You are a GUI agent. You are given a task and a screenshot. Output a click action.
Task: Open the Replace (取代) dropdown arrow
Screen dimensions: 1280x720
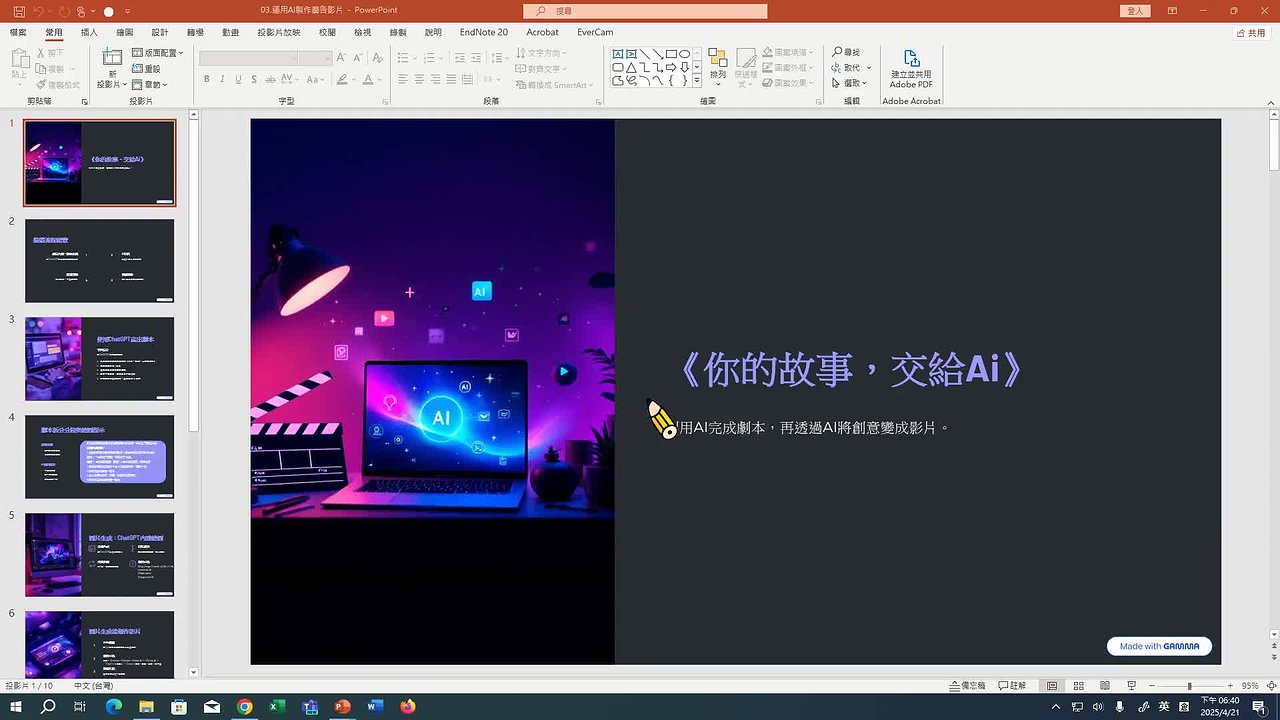[x=868, y=68]
